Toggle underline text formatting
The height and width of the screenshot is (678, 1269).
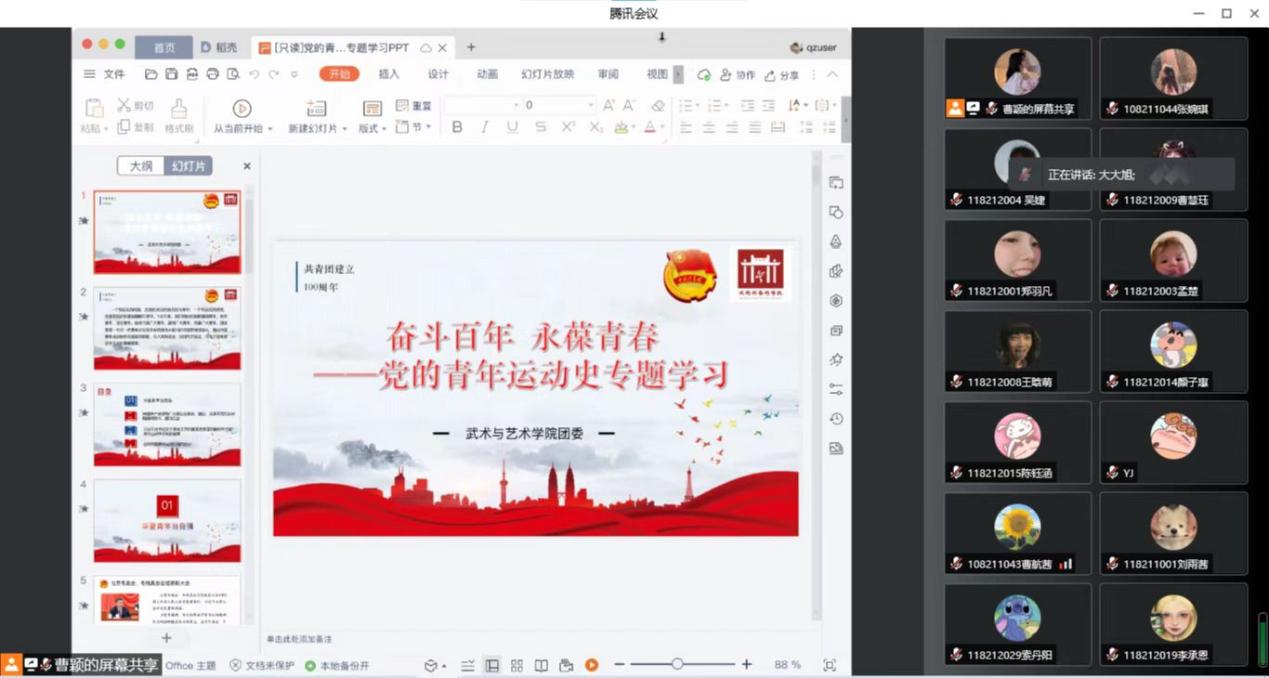tap(512, 127)
